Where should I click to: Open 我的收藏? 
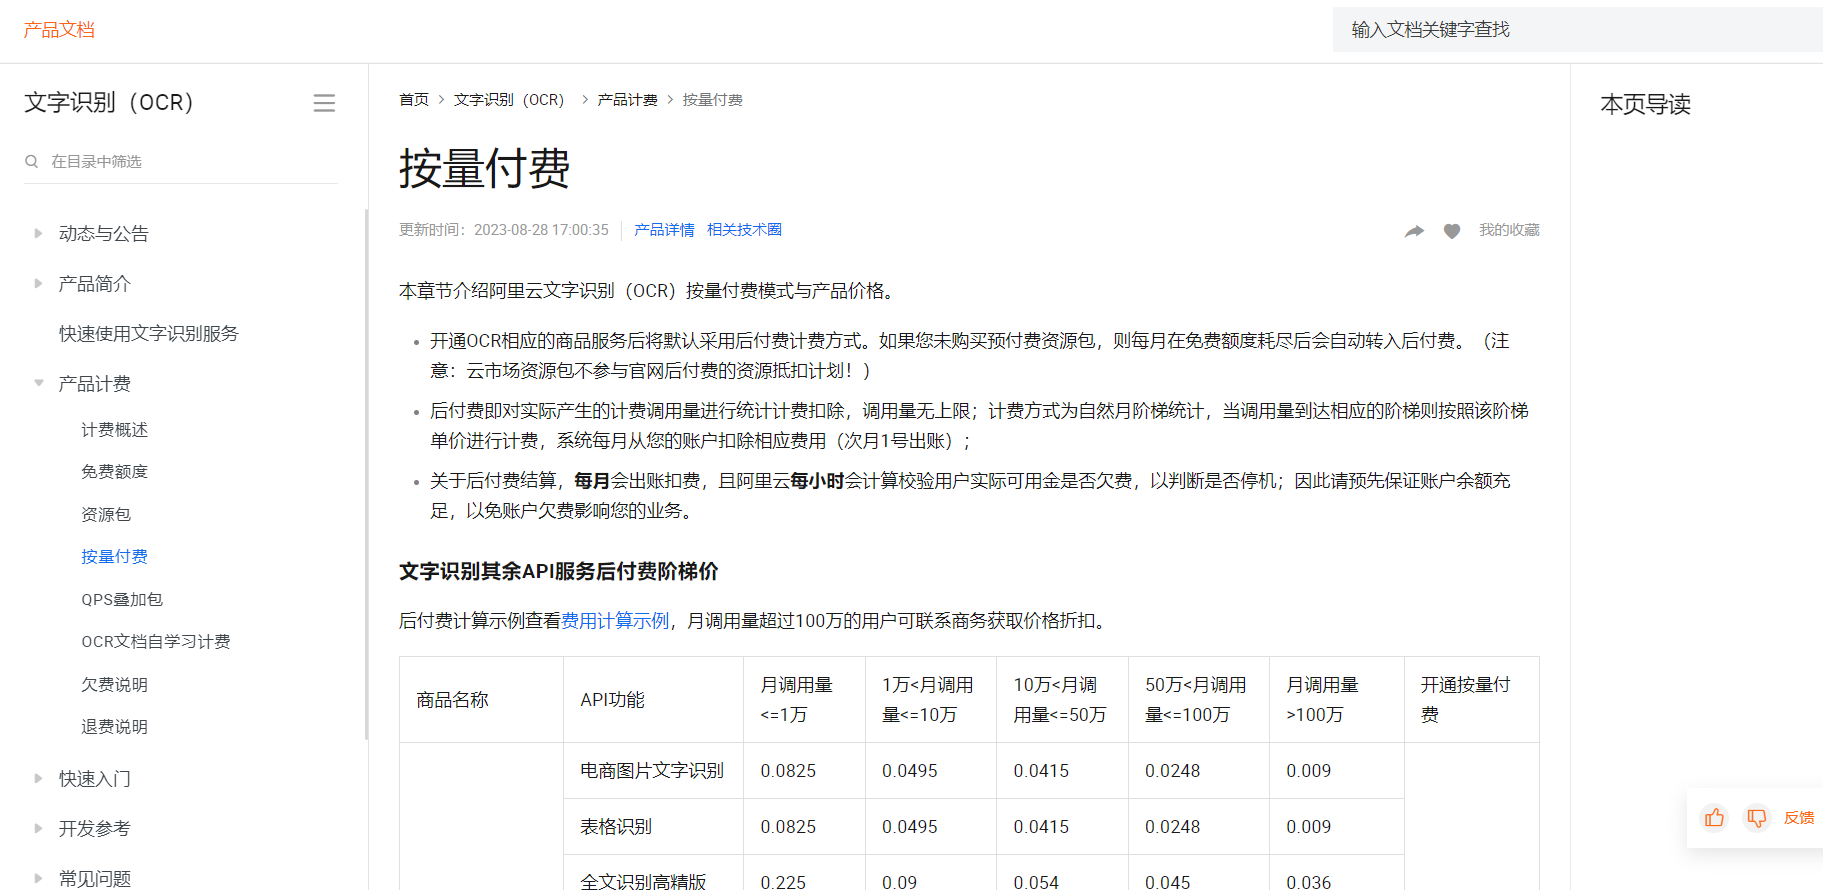(1510, 230)
